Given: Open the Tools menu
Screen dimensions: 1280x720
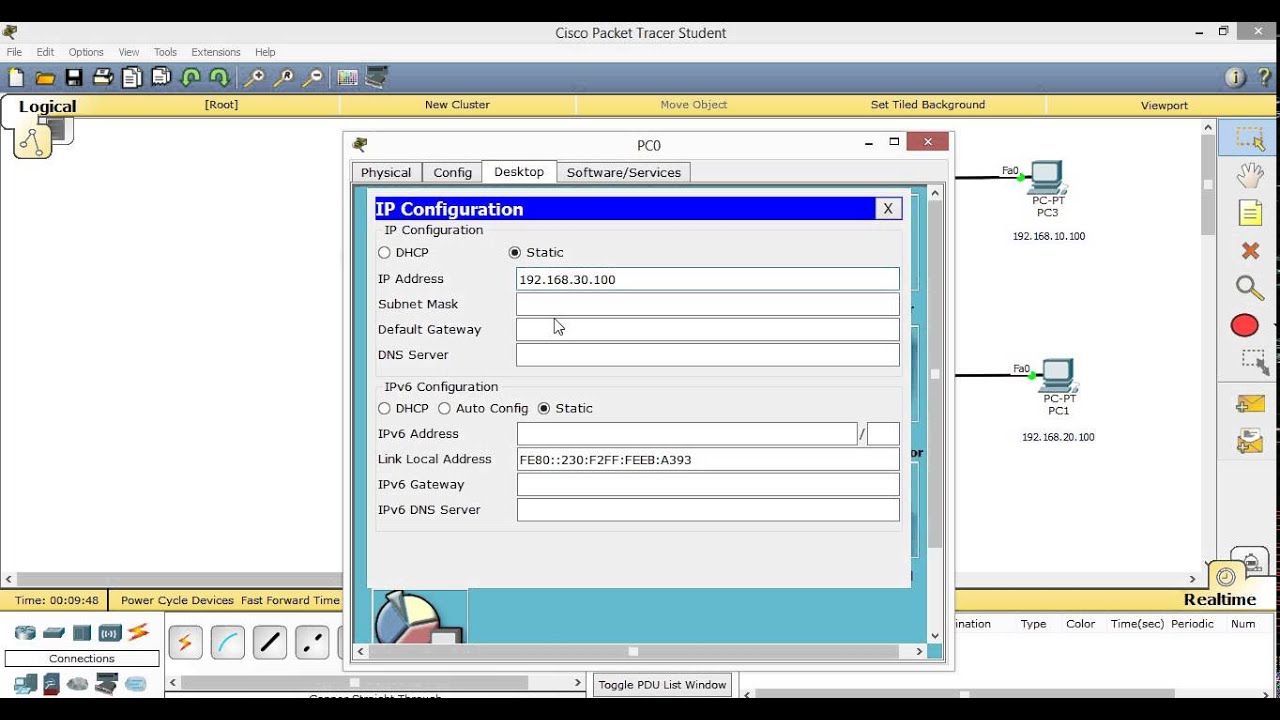Looking at the screenshot, I should (x=165, y=52).
